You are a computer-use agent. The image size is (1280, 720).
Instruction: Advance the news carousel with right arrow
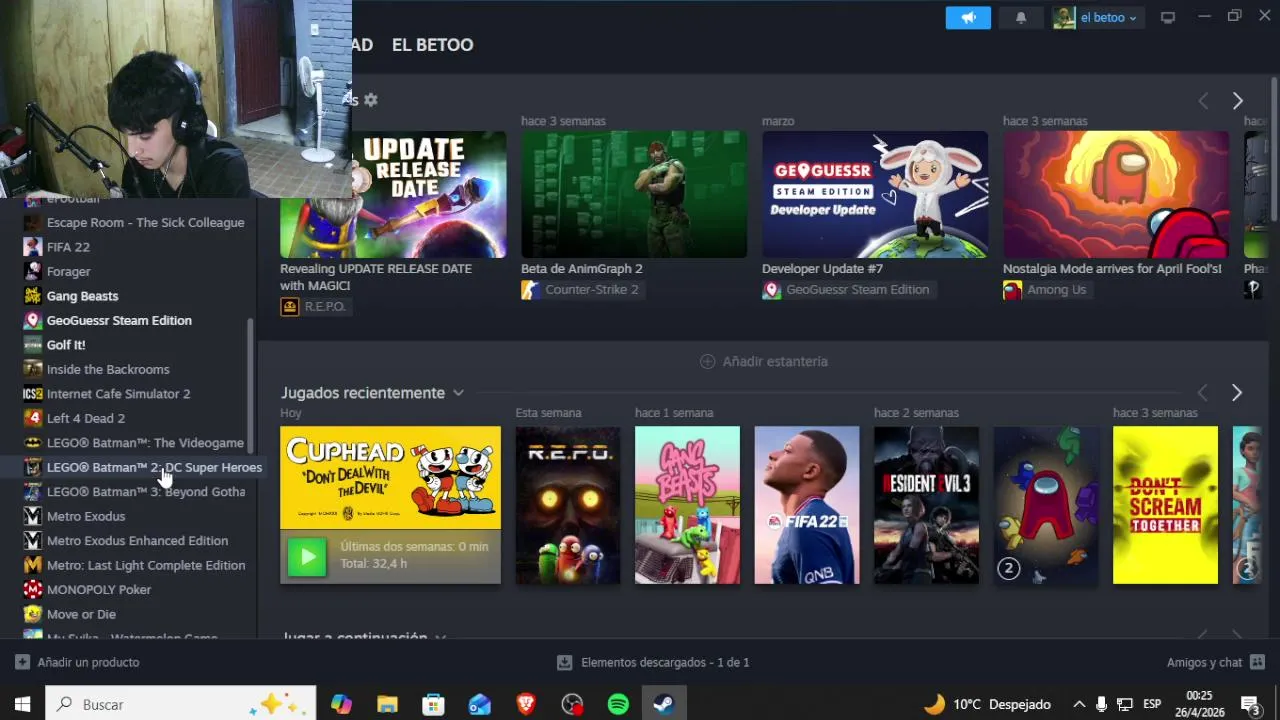(x=1237, y=101)
